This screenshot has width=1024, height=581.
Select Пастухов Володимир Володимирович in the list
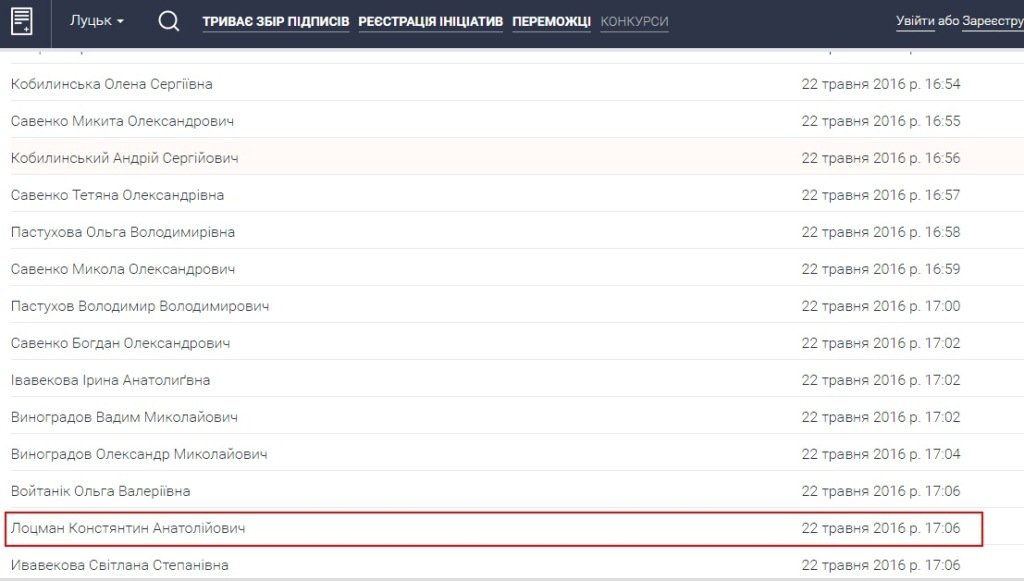tap(140, 306)
